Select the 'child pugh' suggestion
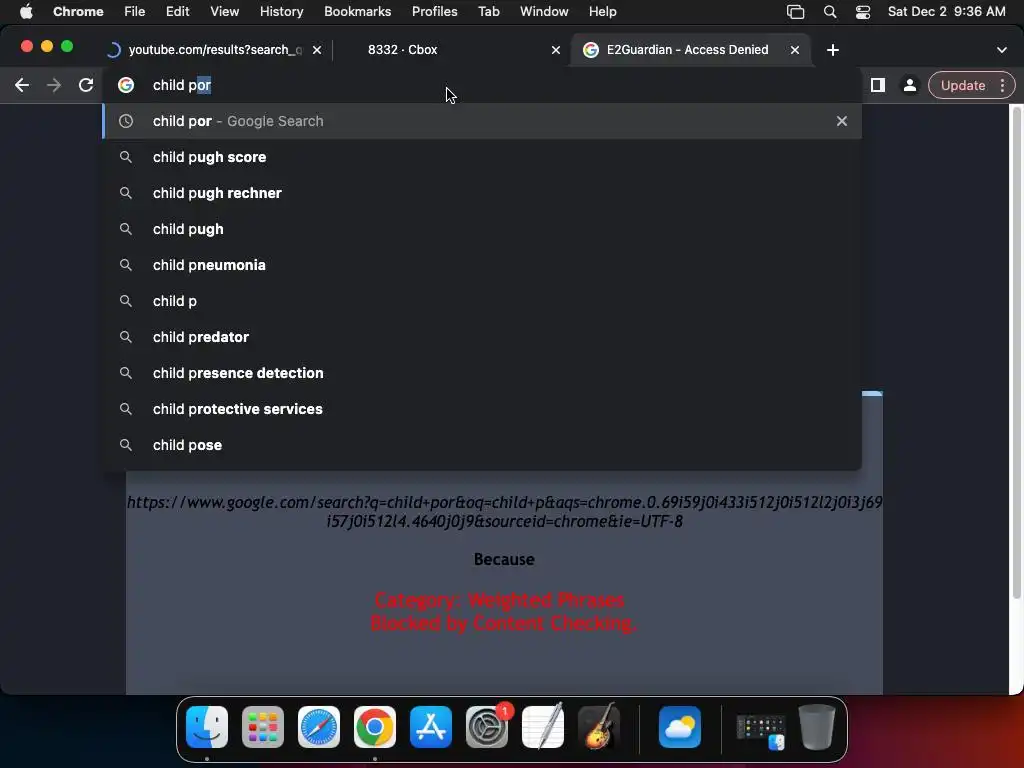 [482, 229]
